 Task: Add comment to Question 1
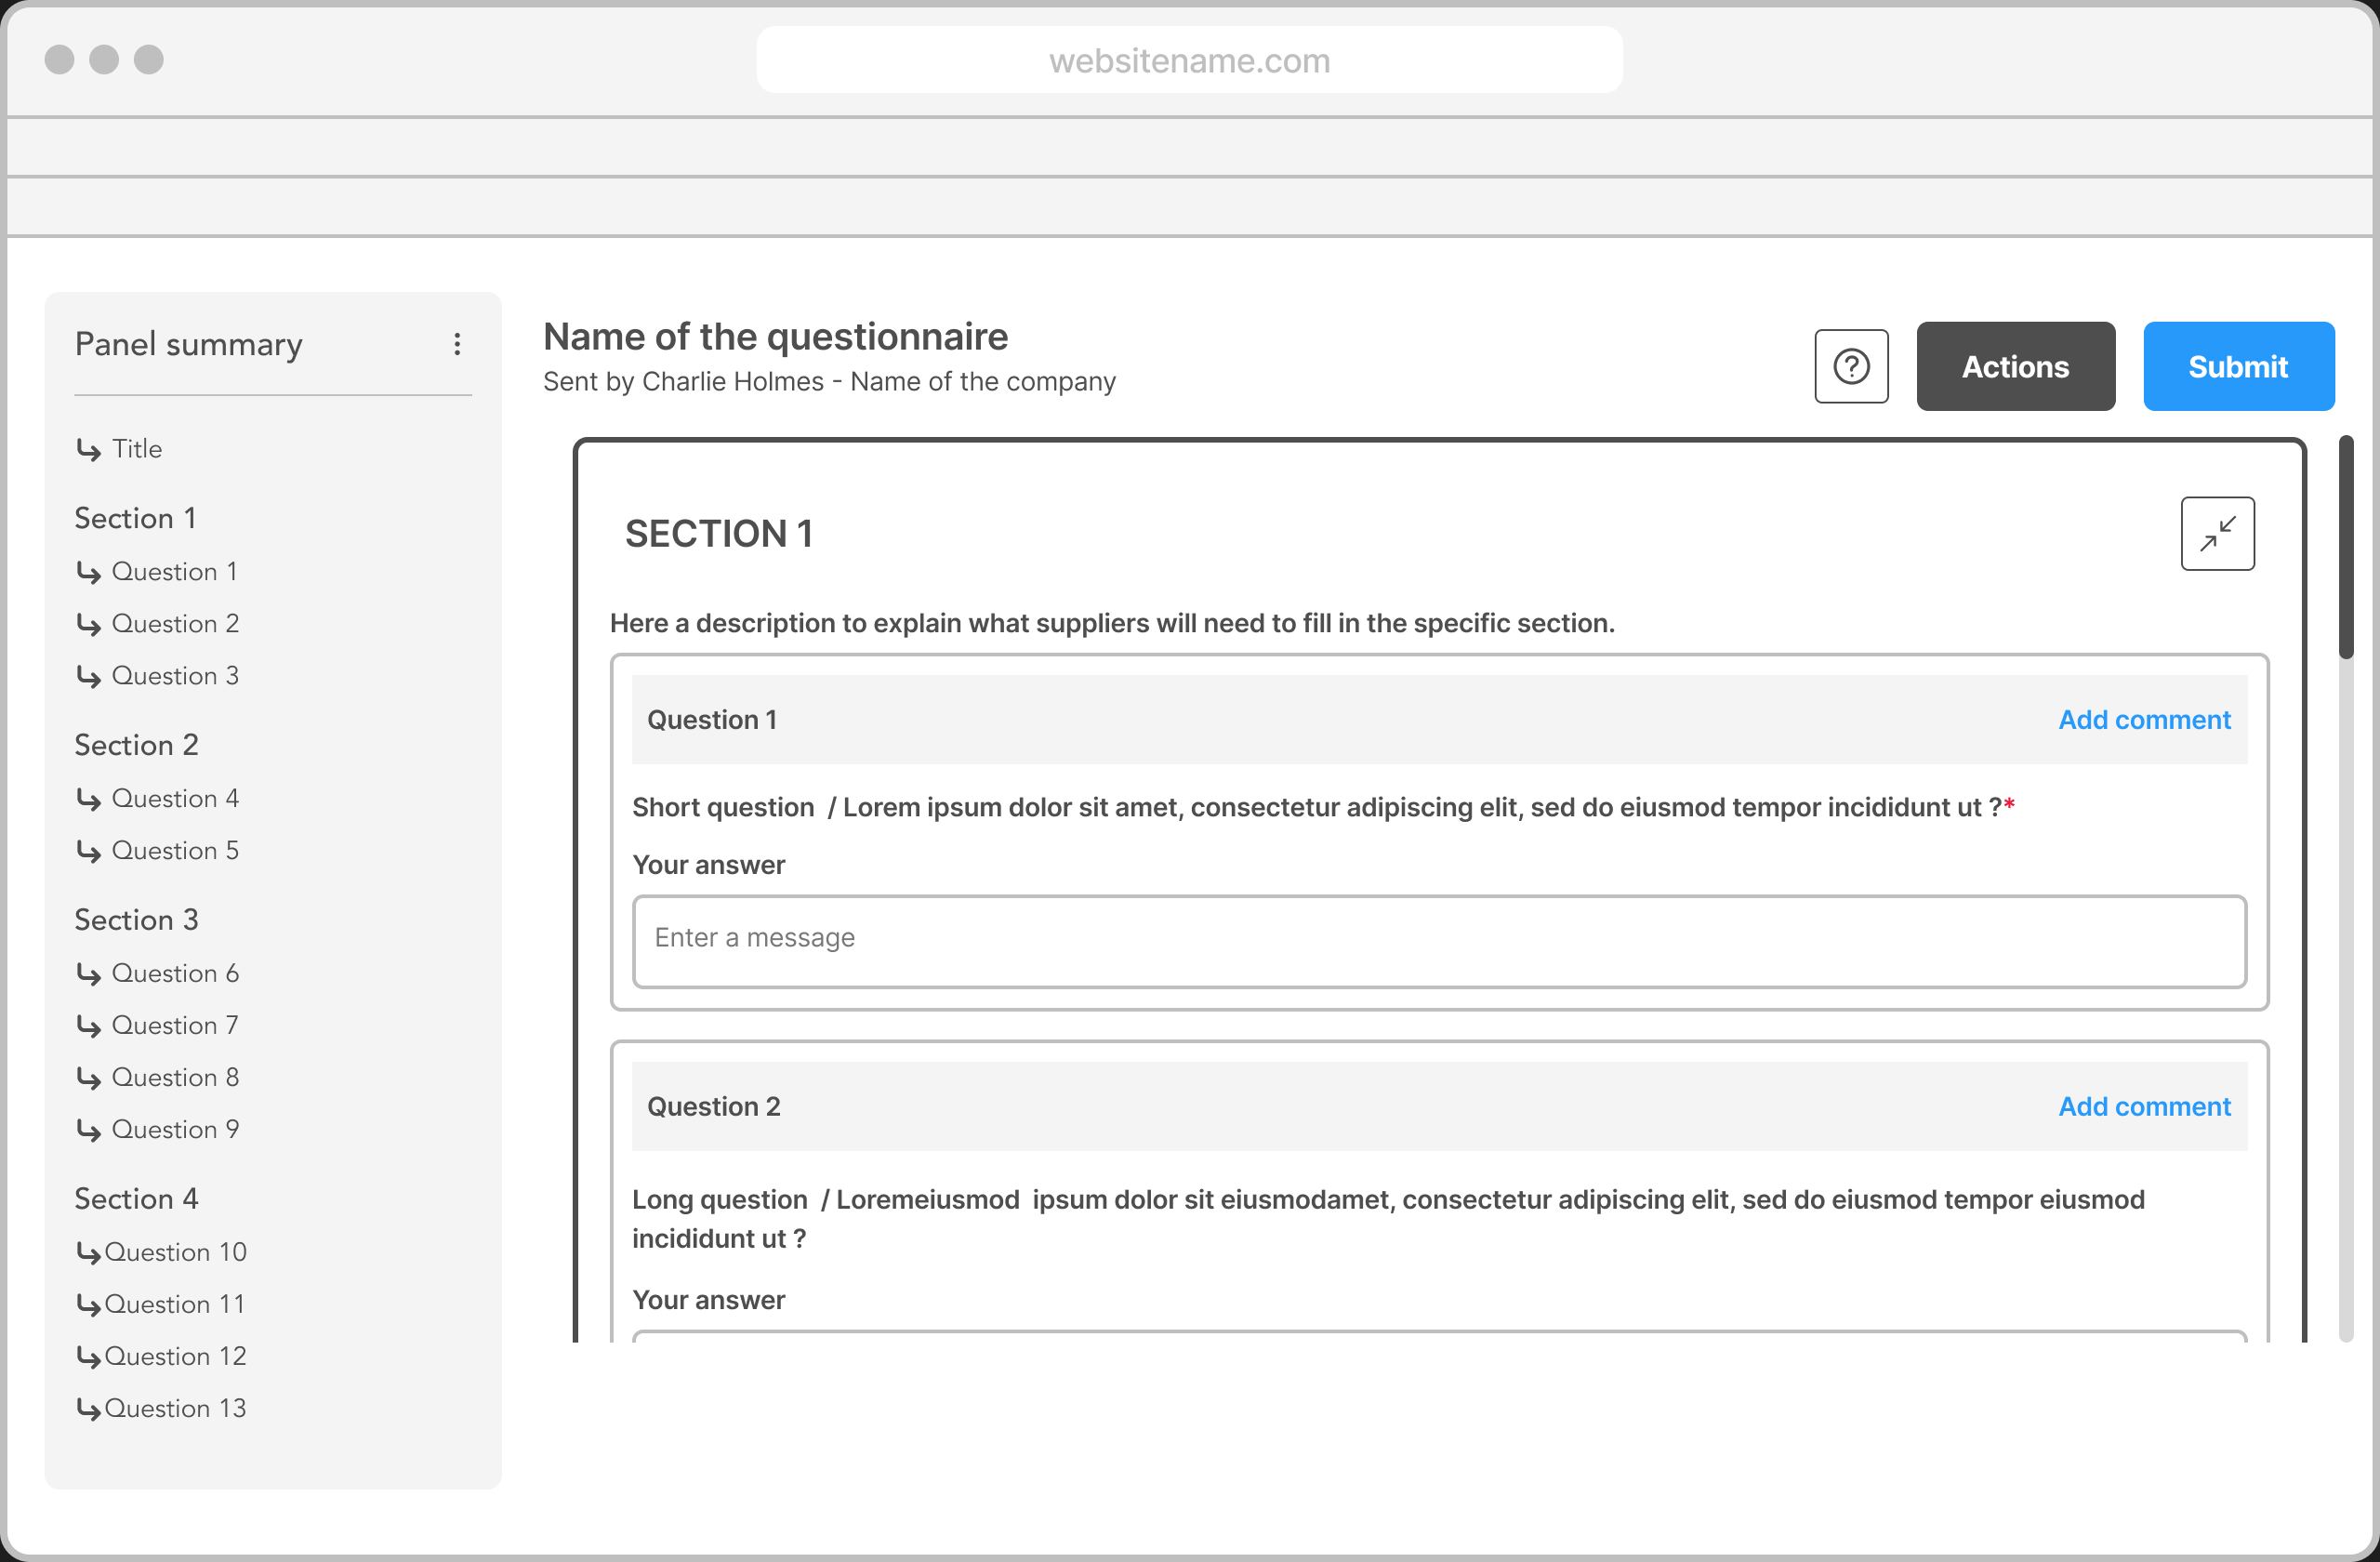click(x=2144, y=720)
